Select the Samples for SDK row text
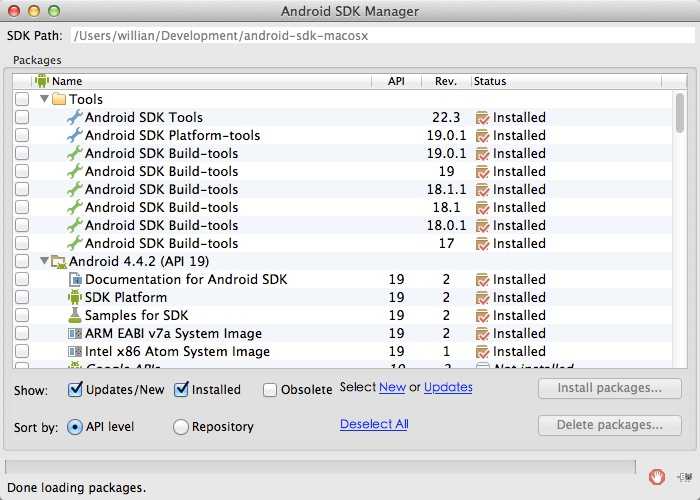Viewport: 700px width, 500px height. 137,315
